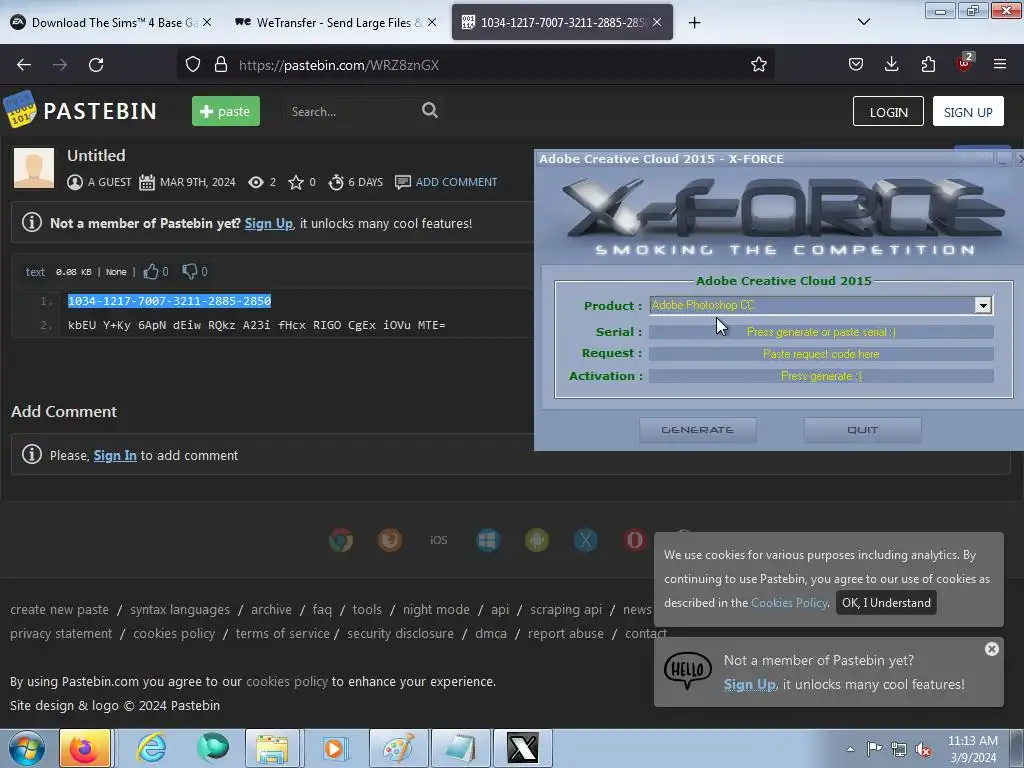Click the iOS app icon
Screen dimensions: 1024x768
point(438,540)
